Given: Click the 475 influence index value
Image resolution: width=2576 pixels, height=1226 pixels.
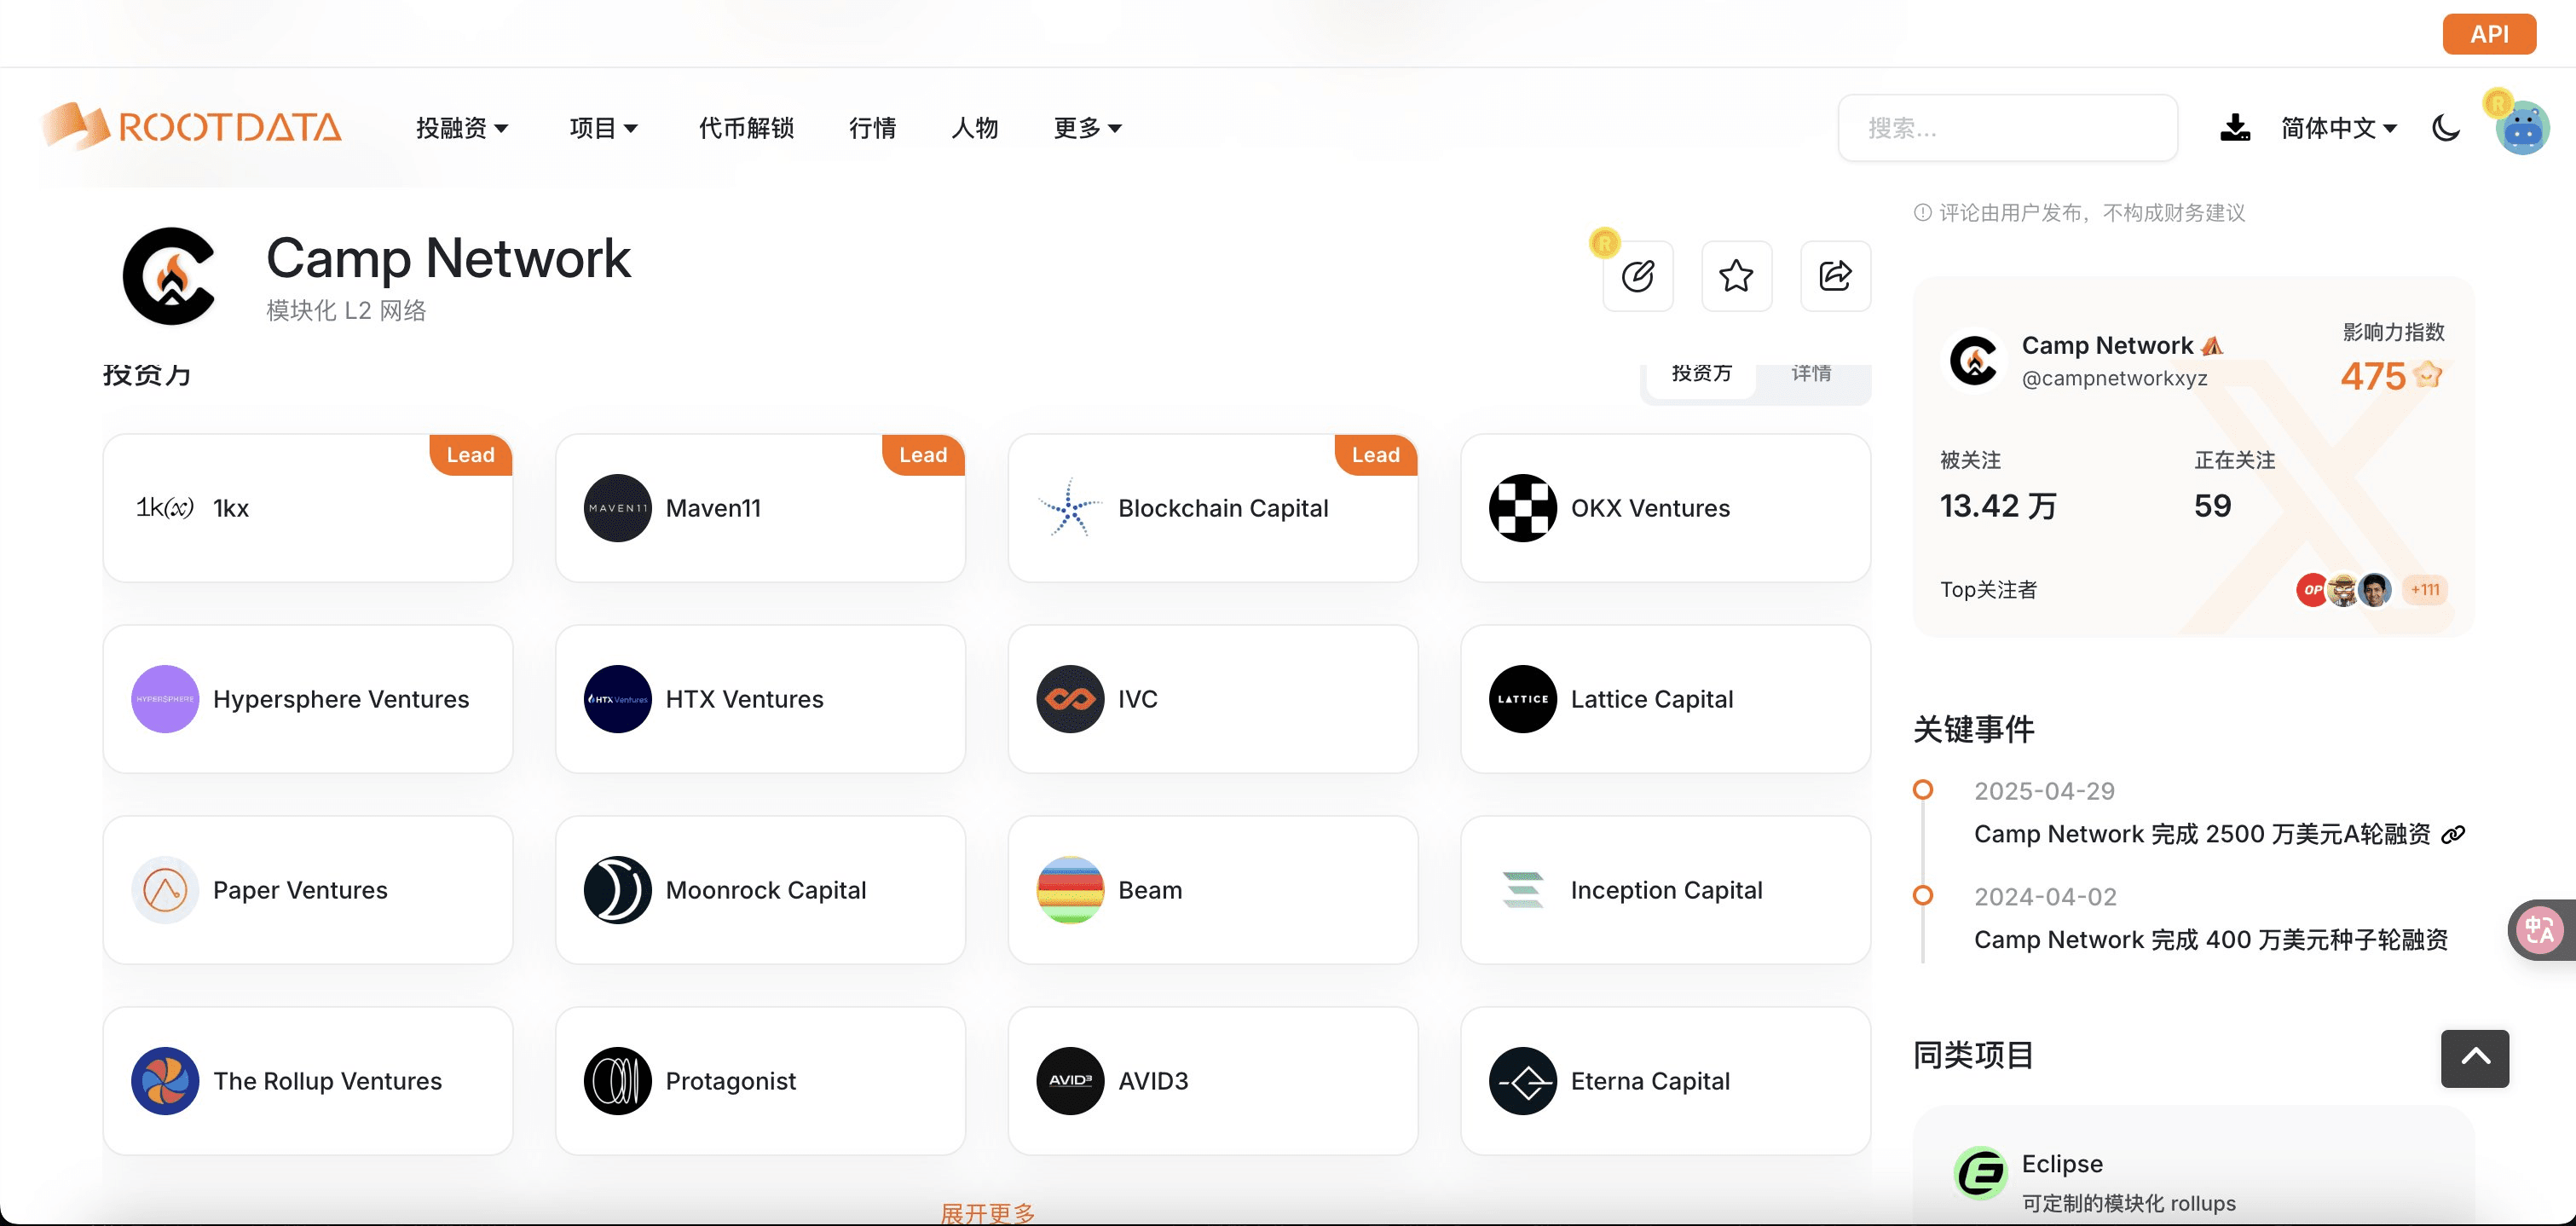Looking at the screenshot, I should [2372, 376].
